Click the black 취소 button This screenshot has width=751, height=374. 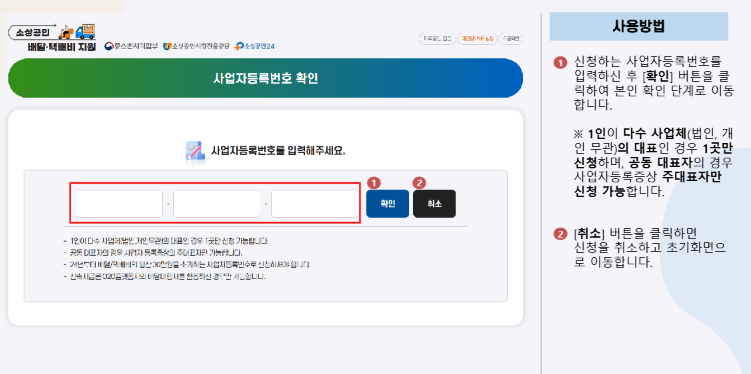click(x=434, y=204)
